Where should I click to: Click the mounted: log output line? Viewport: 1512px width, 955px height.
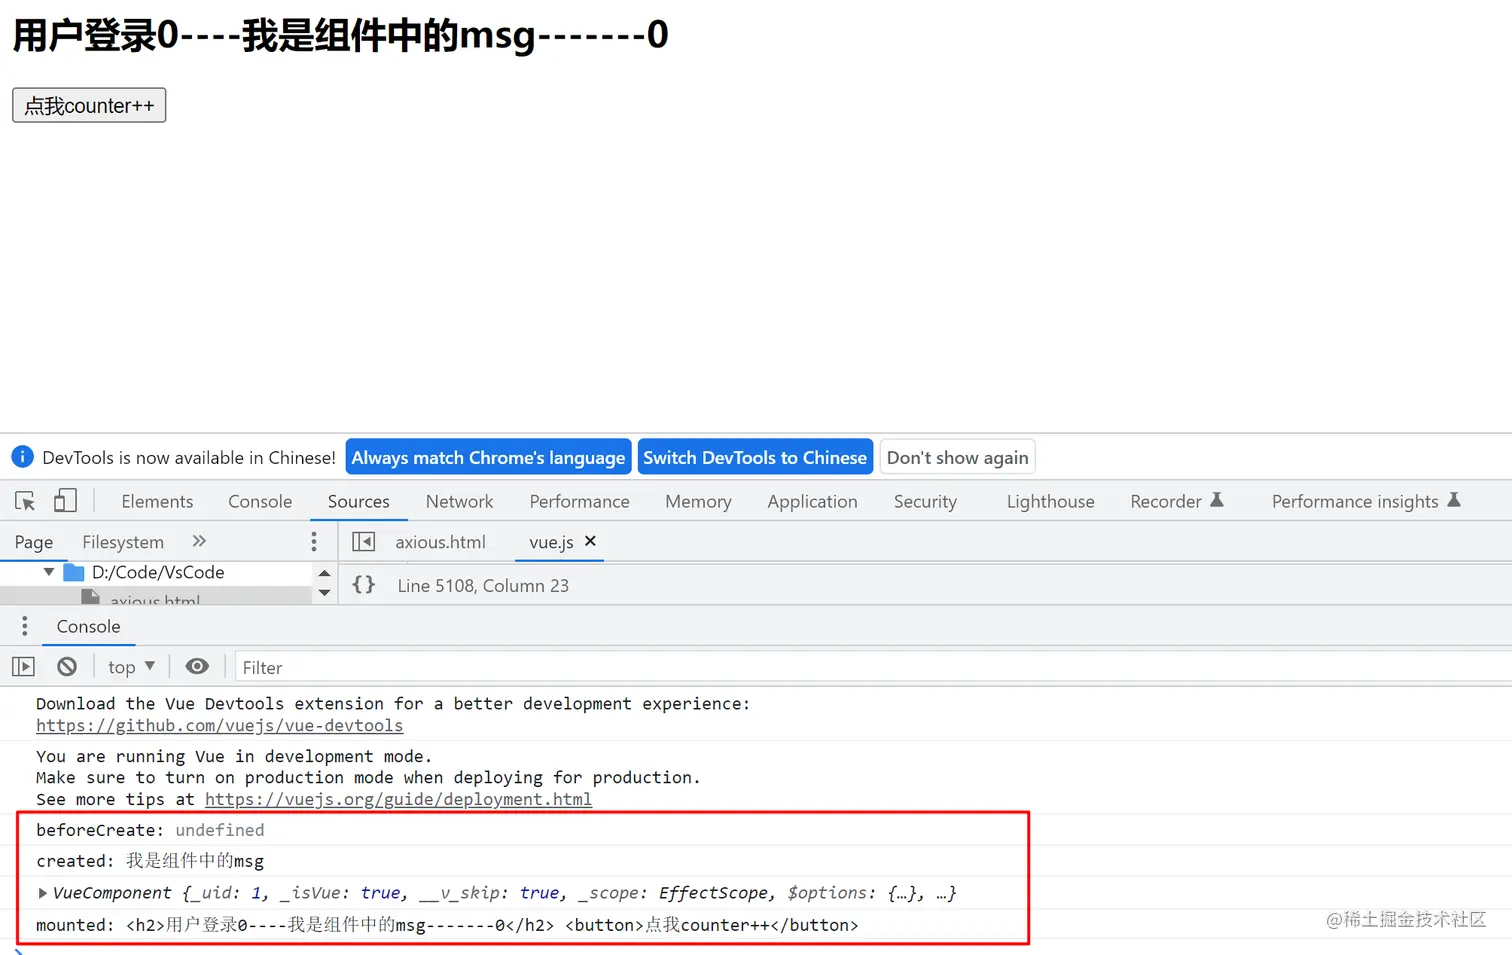(447, 925)
